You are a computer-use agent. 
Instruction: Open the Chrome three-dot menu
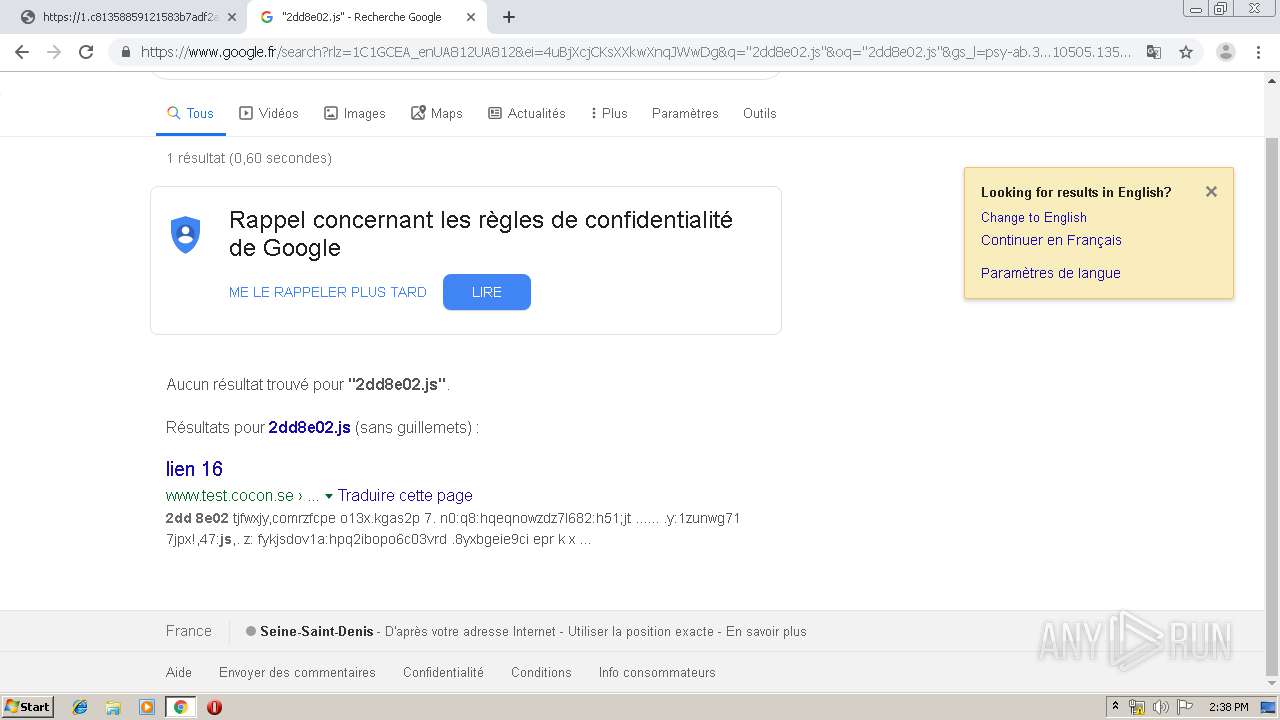pyautogui.click(x=1258, y=52)
